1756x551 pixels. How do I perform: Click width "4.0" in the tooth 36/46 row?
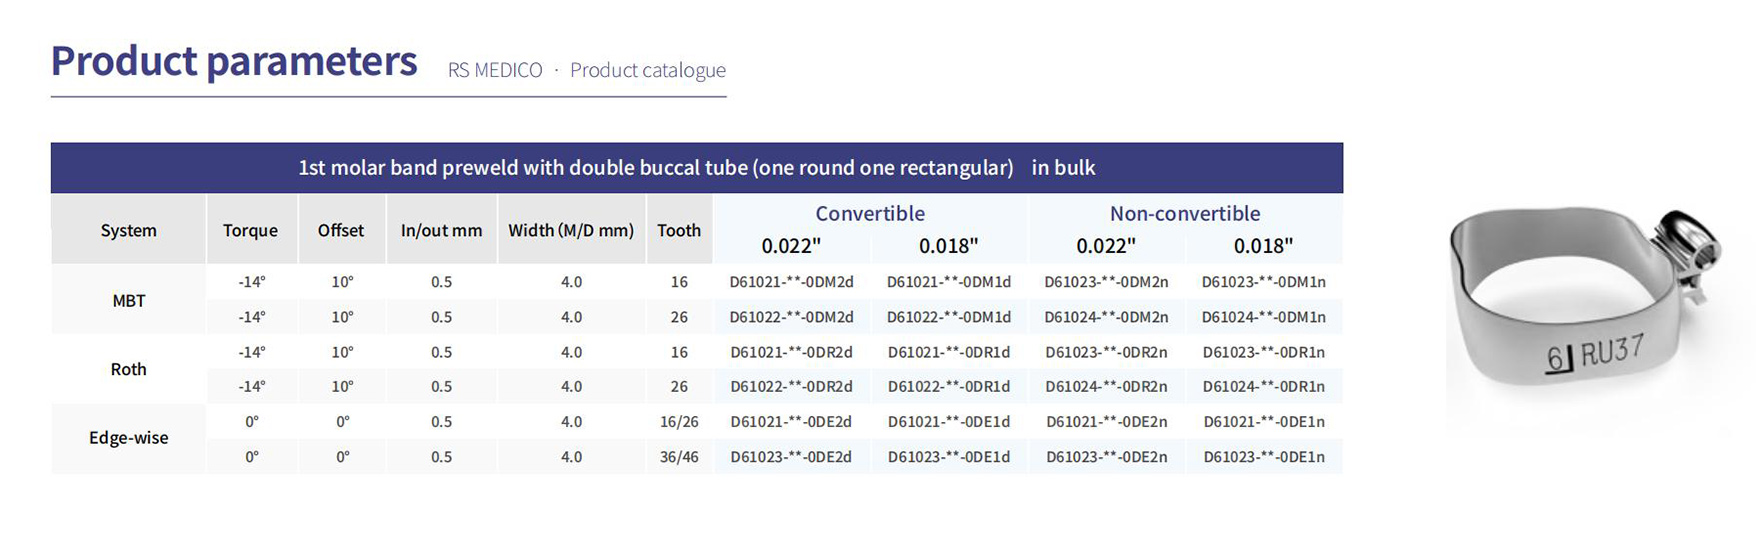click(571, 457)
